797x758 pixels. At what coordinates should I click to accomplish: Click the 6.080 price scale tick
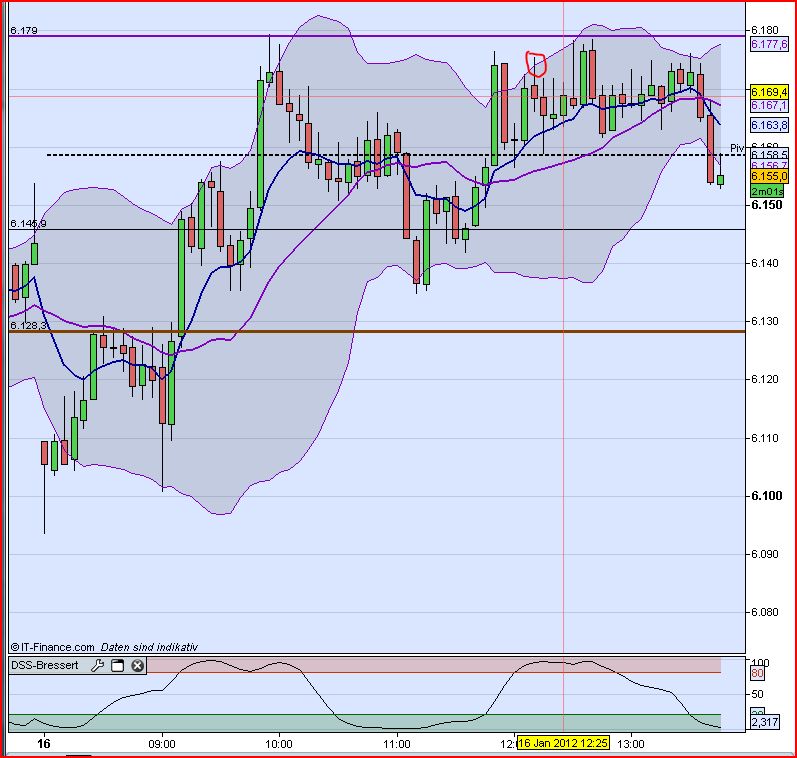point(765,612)
